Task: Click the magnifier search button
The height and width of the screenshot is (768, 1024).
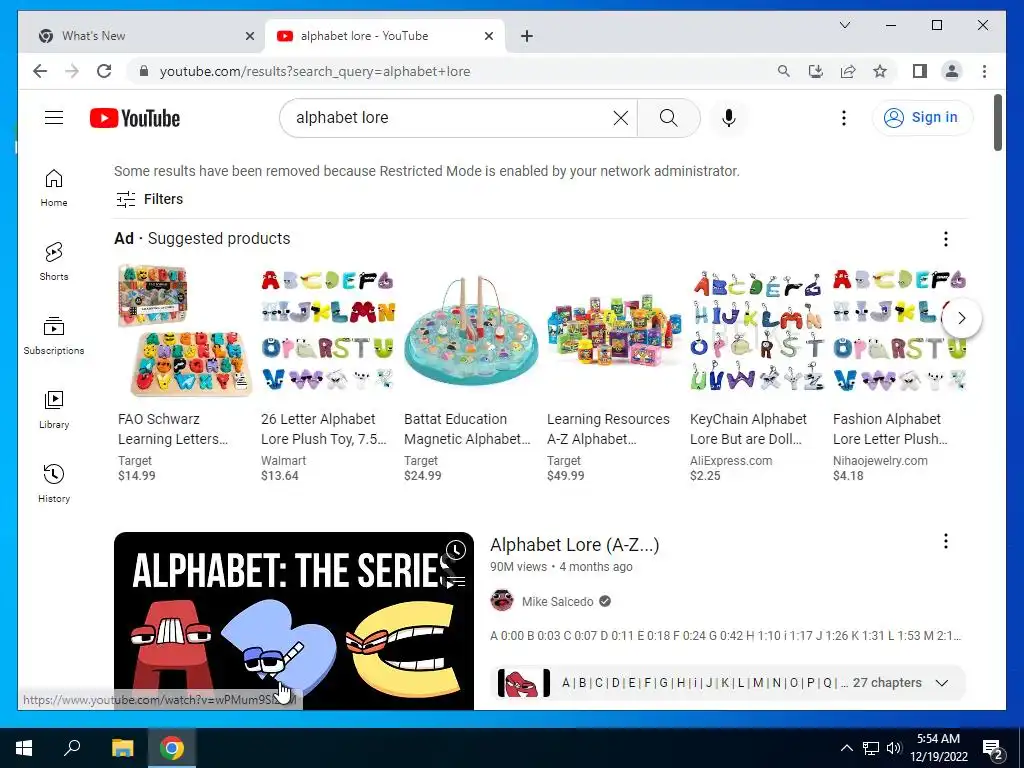Action: click(x=668, y=118)
